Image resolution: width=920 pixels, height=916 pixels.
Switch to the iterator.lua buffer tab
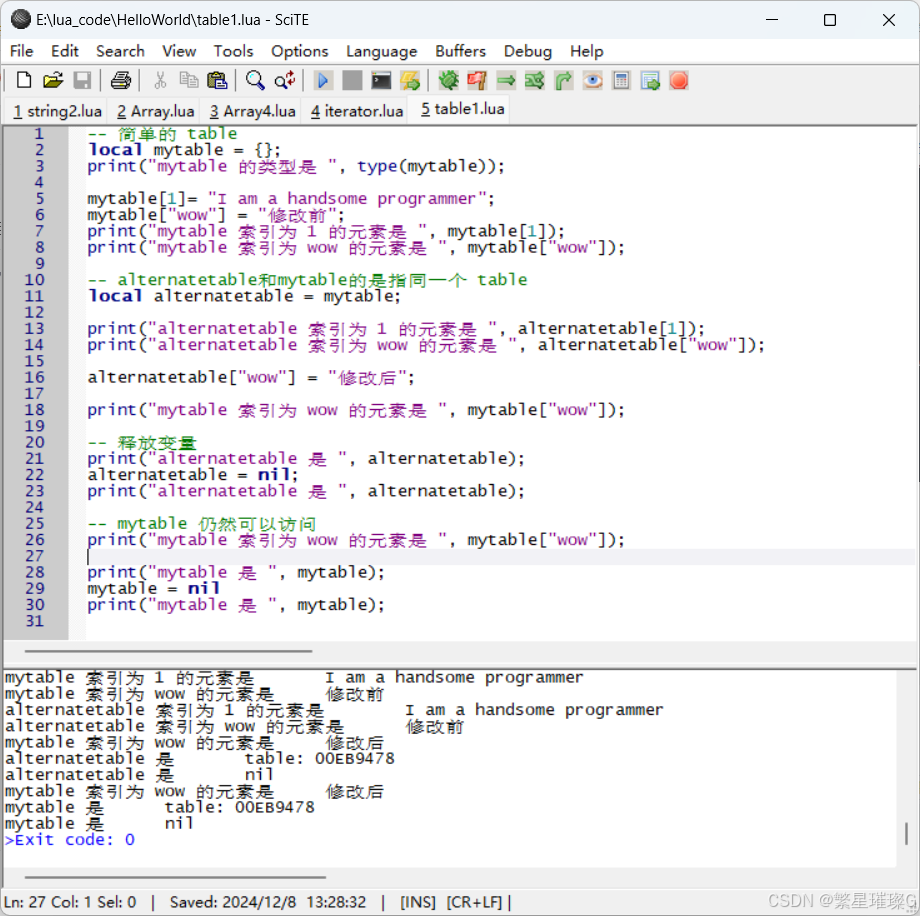(x=356, y=110)
